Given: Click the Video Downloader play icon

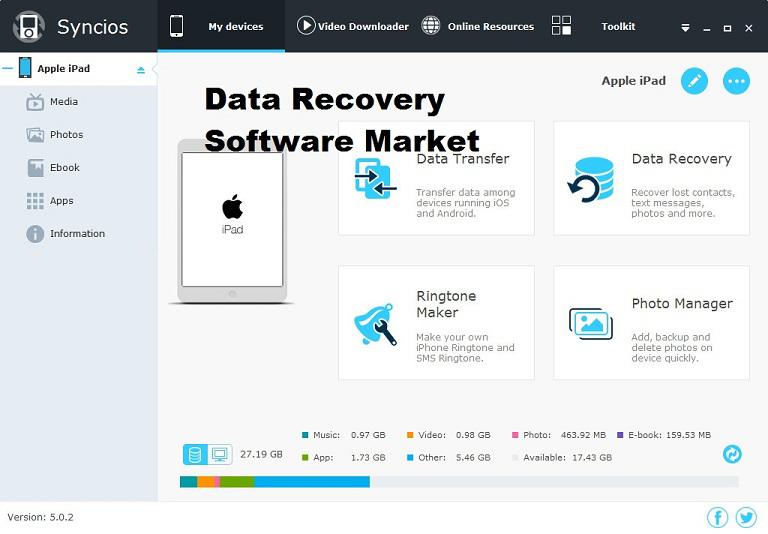Looking at the screenshot, I should pyautogui.click(x=306, y=25).
